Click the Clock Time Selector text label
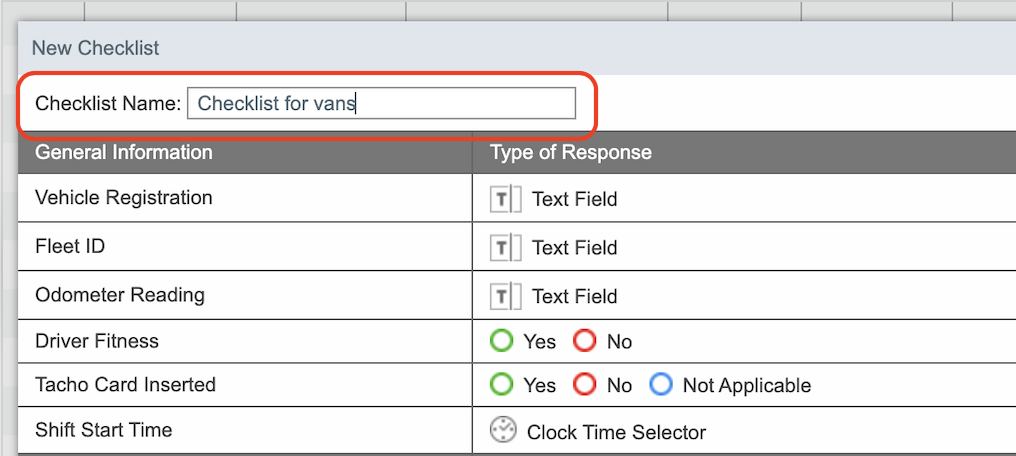The height and width of the screenshot is (456, 1016). coord(616,433)
